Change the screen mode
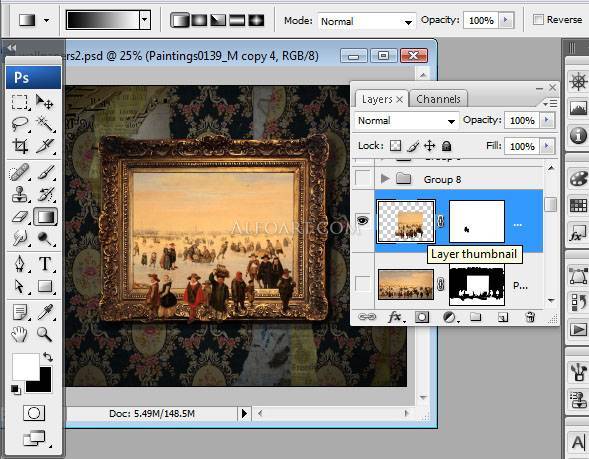The width and height of the screenshot is (589, 459). click(x=35, y=438)
